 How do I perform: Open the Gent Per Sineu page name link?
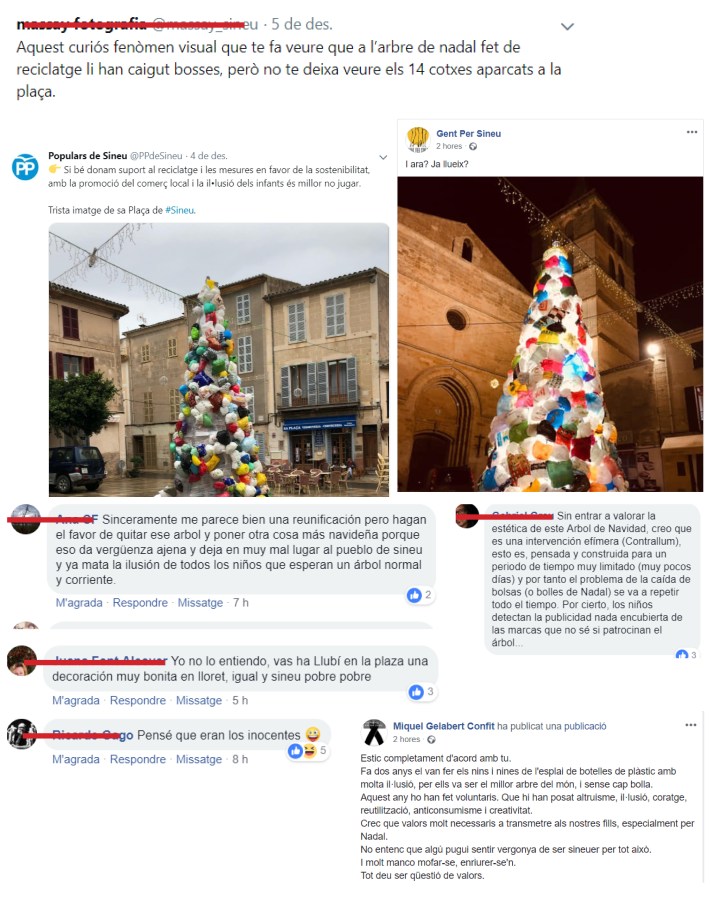[x=468, y=133]
